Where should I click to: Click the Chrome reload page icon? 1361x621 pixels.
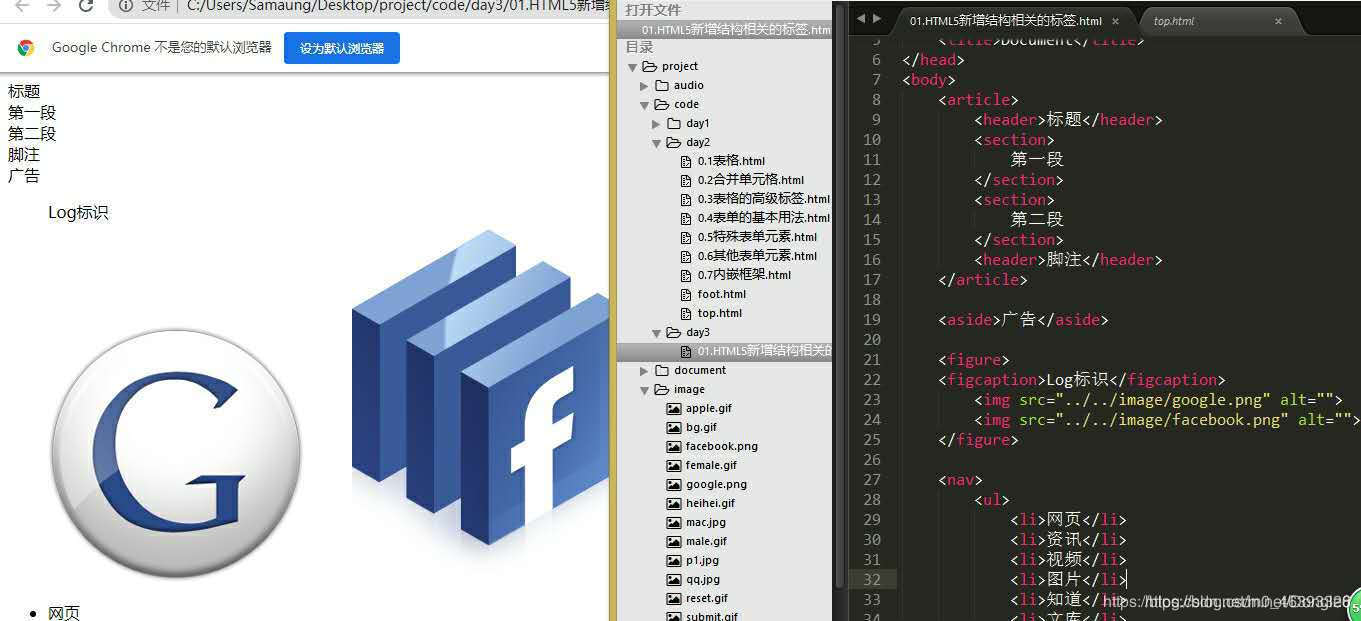pos(86,6)
